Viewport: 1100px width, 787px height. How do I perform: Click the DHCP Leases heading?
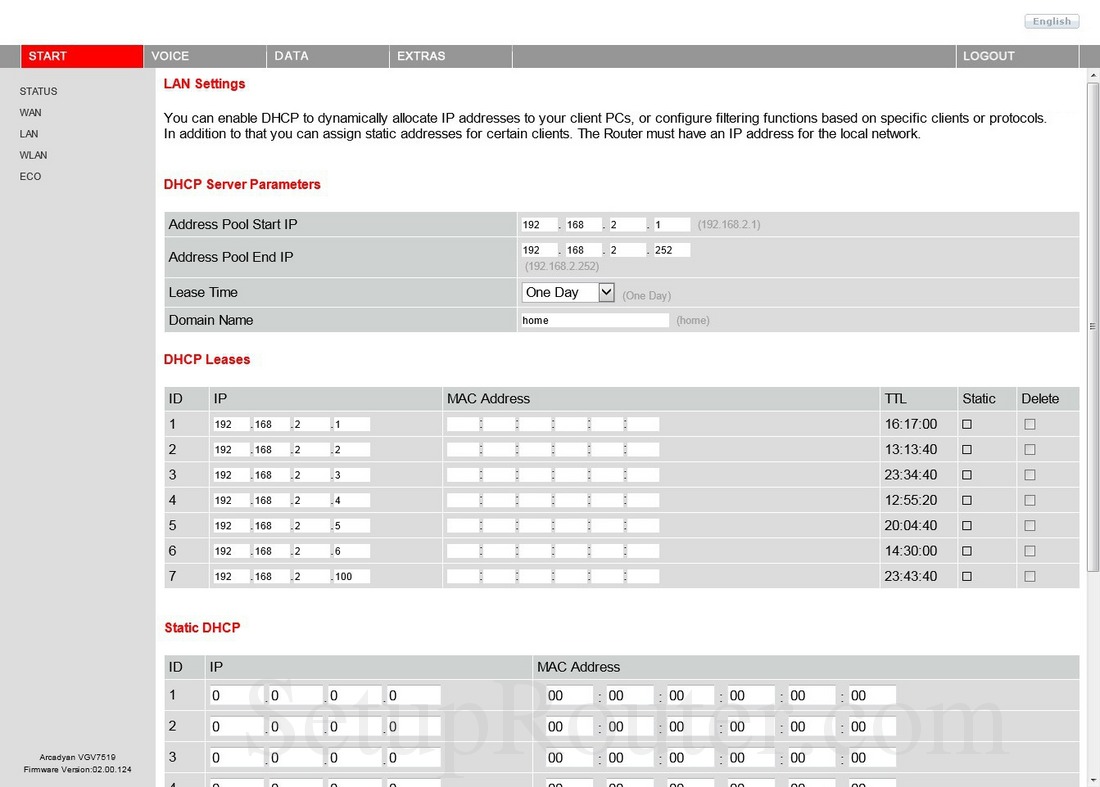tap(207, 359)
